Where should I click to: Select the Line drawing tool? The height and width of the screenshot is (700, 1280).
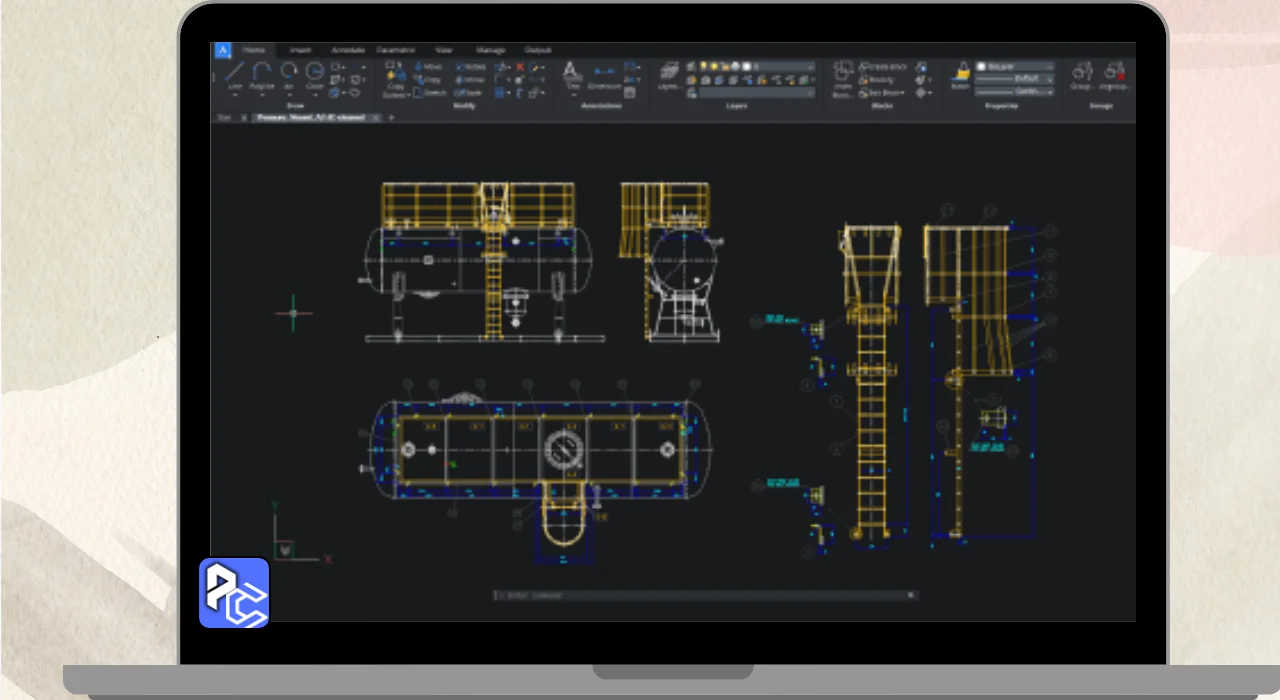pos(235,74)
